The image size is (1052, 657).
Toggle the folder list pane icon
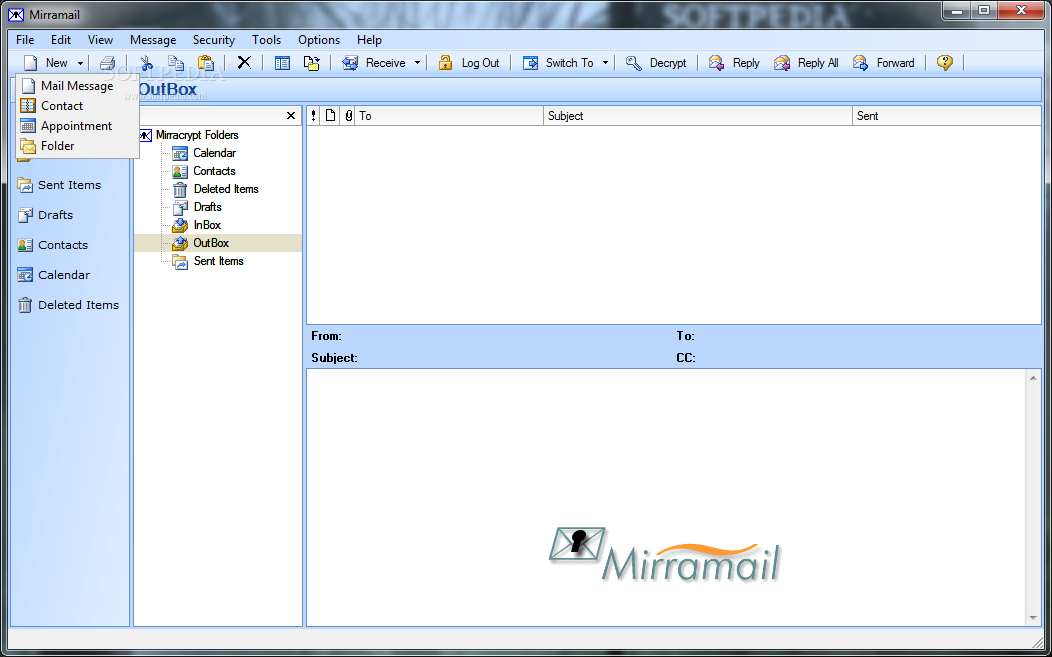(282, 63)
